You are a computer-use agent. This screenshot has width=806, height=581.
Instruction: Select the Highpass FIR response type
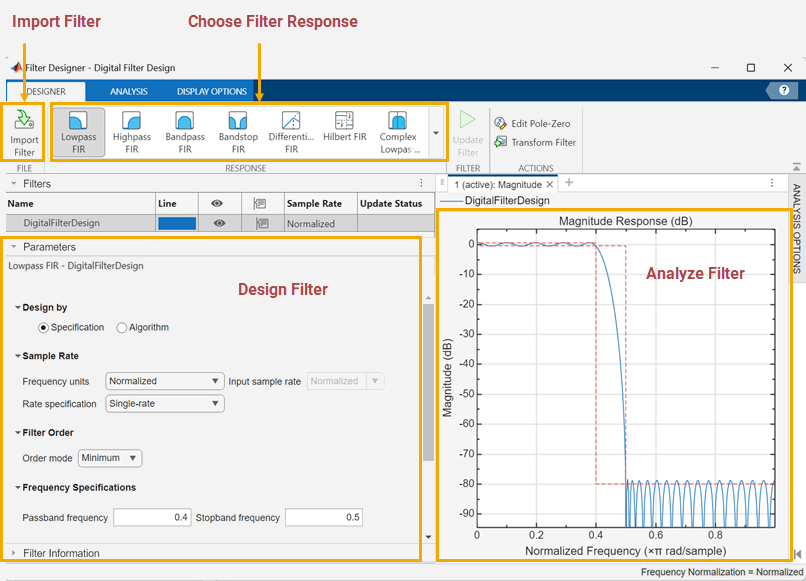(x=131, y=131)
